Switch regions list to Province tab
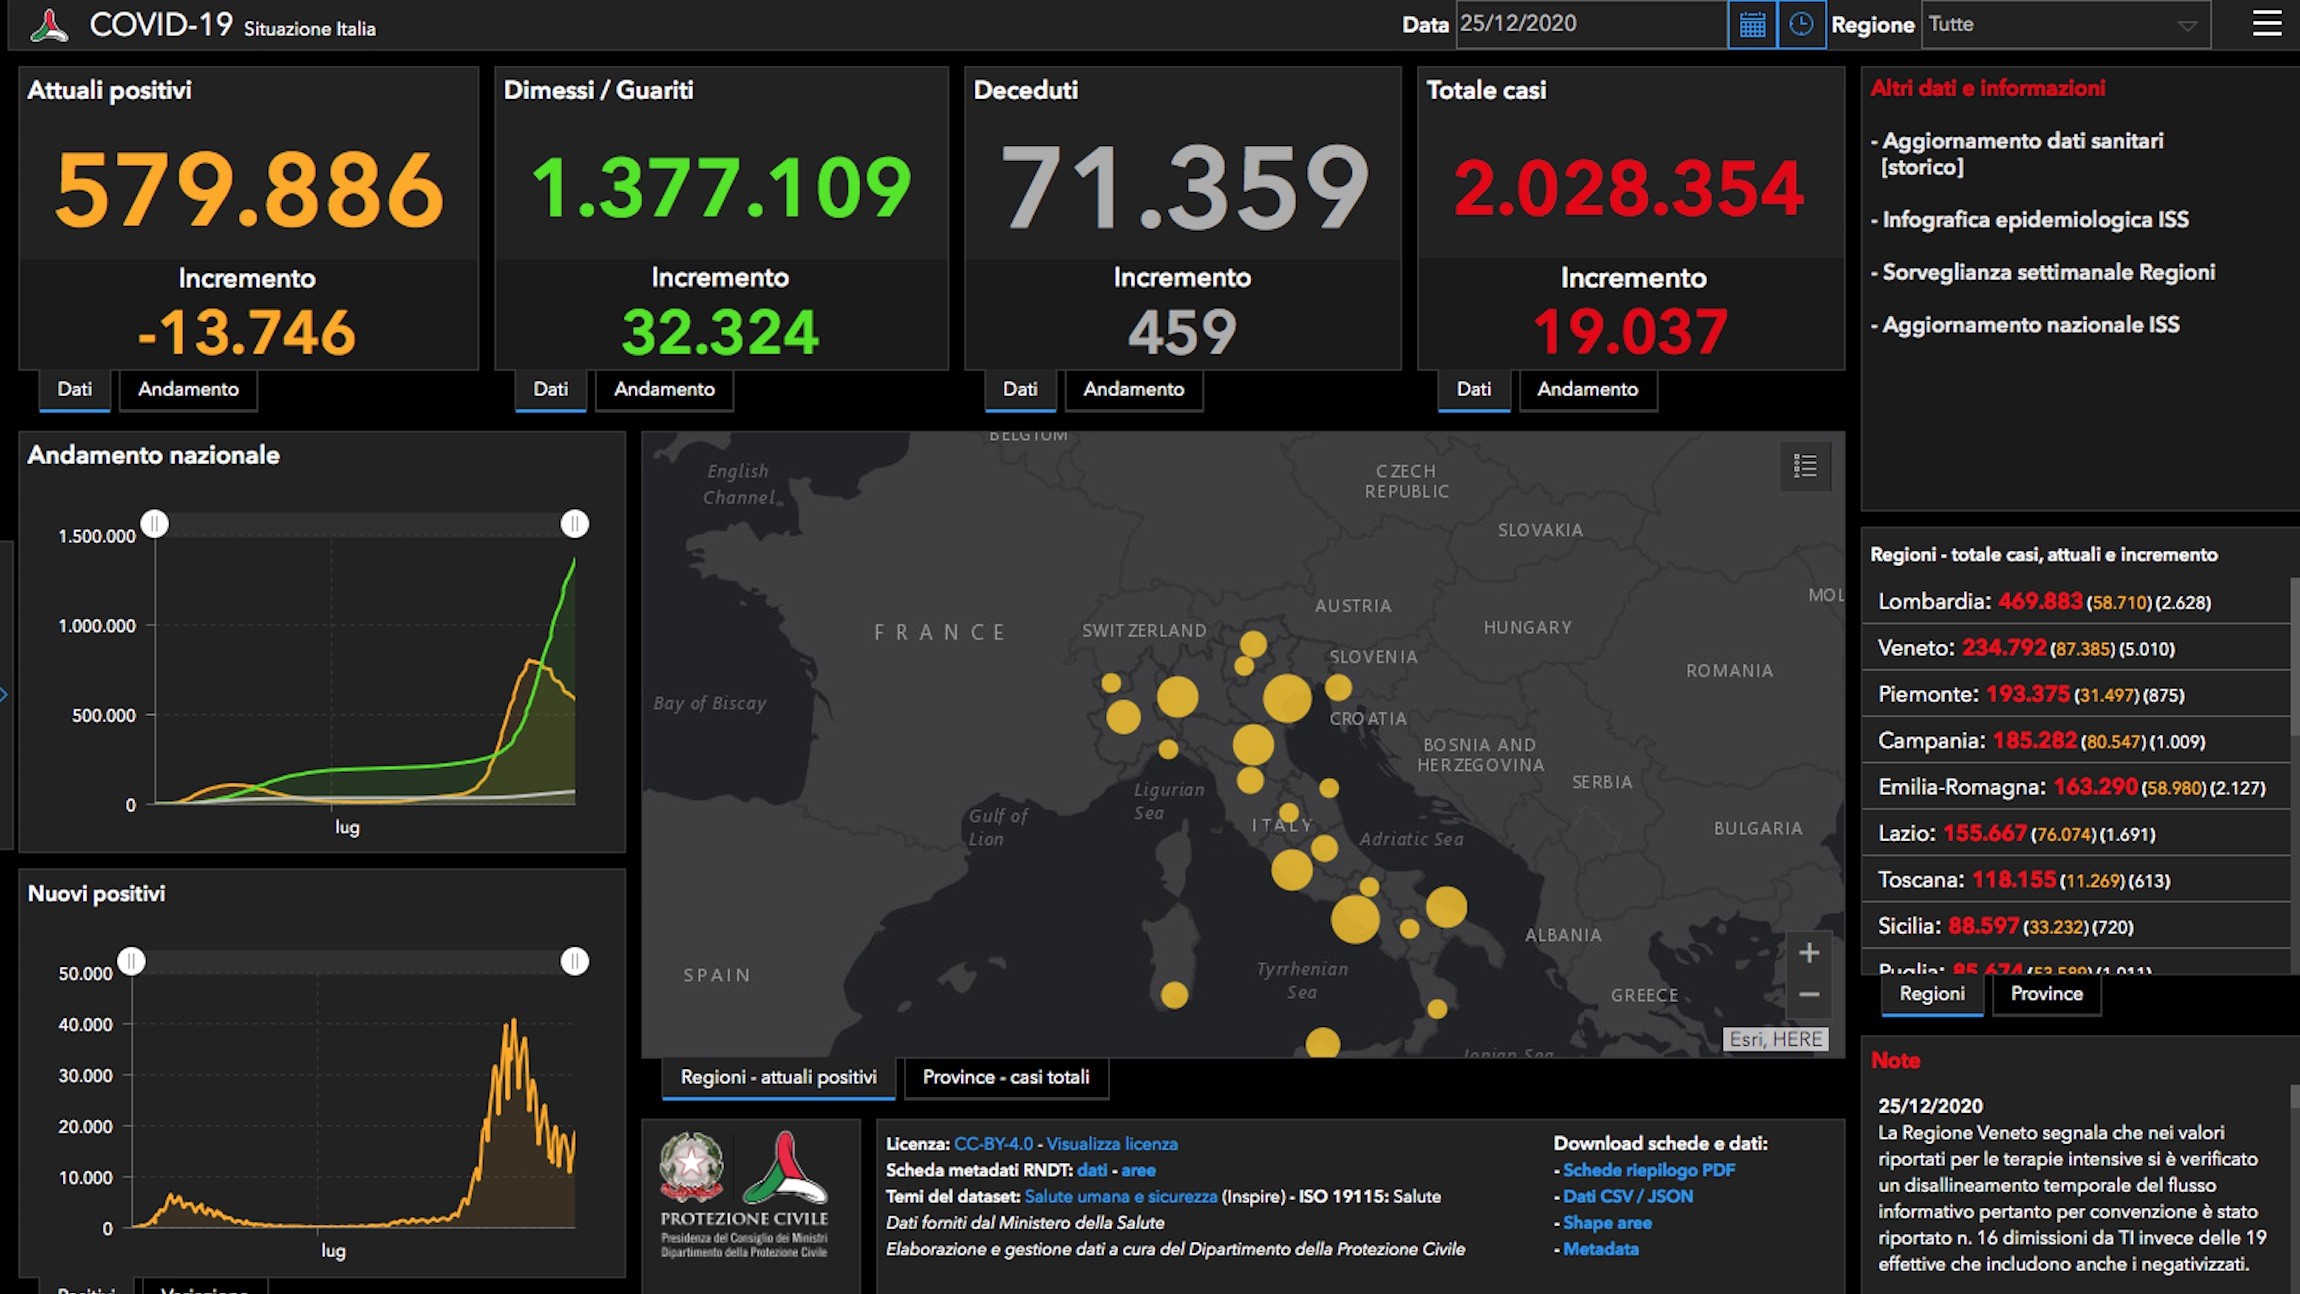This screenshot has height=1294, width=2300. tap(2046, 994)
